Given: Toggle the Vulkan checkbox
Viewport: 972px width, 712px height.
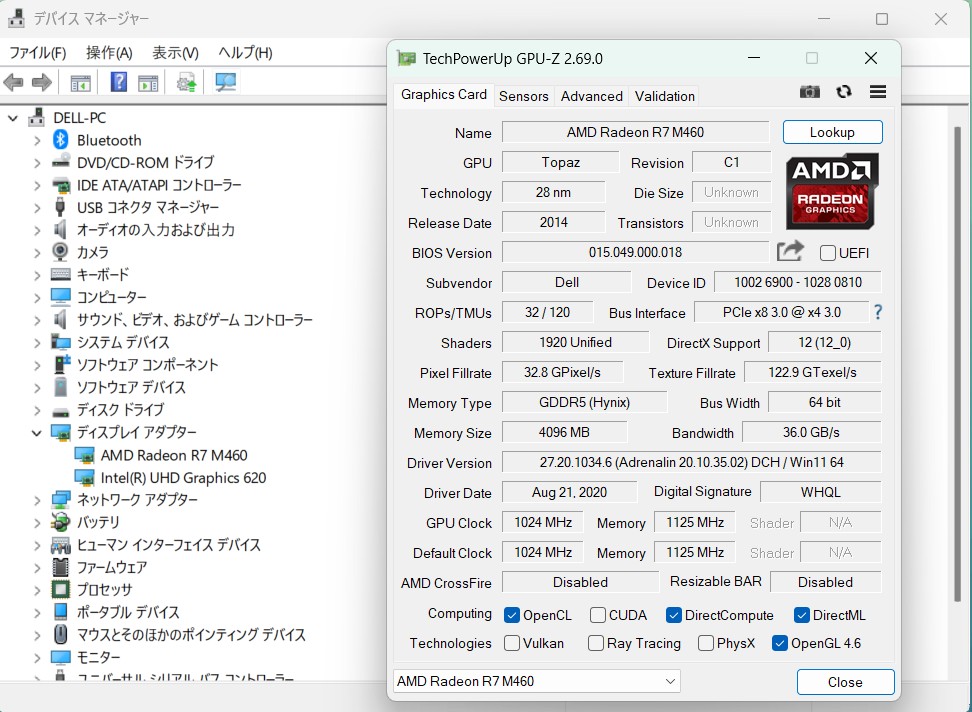Looking at the screenshot, I should coord(512,643).
